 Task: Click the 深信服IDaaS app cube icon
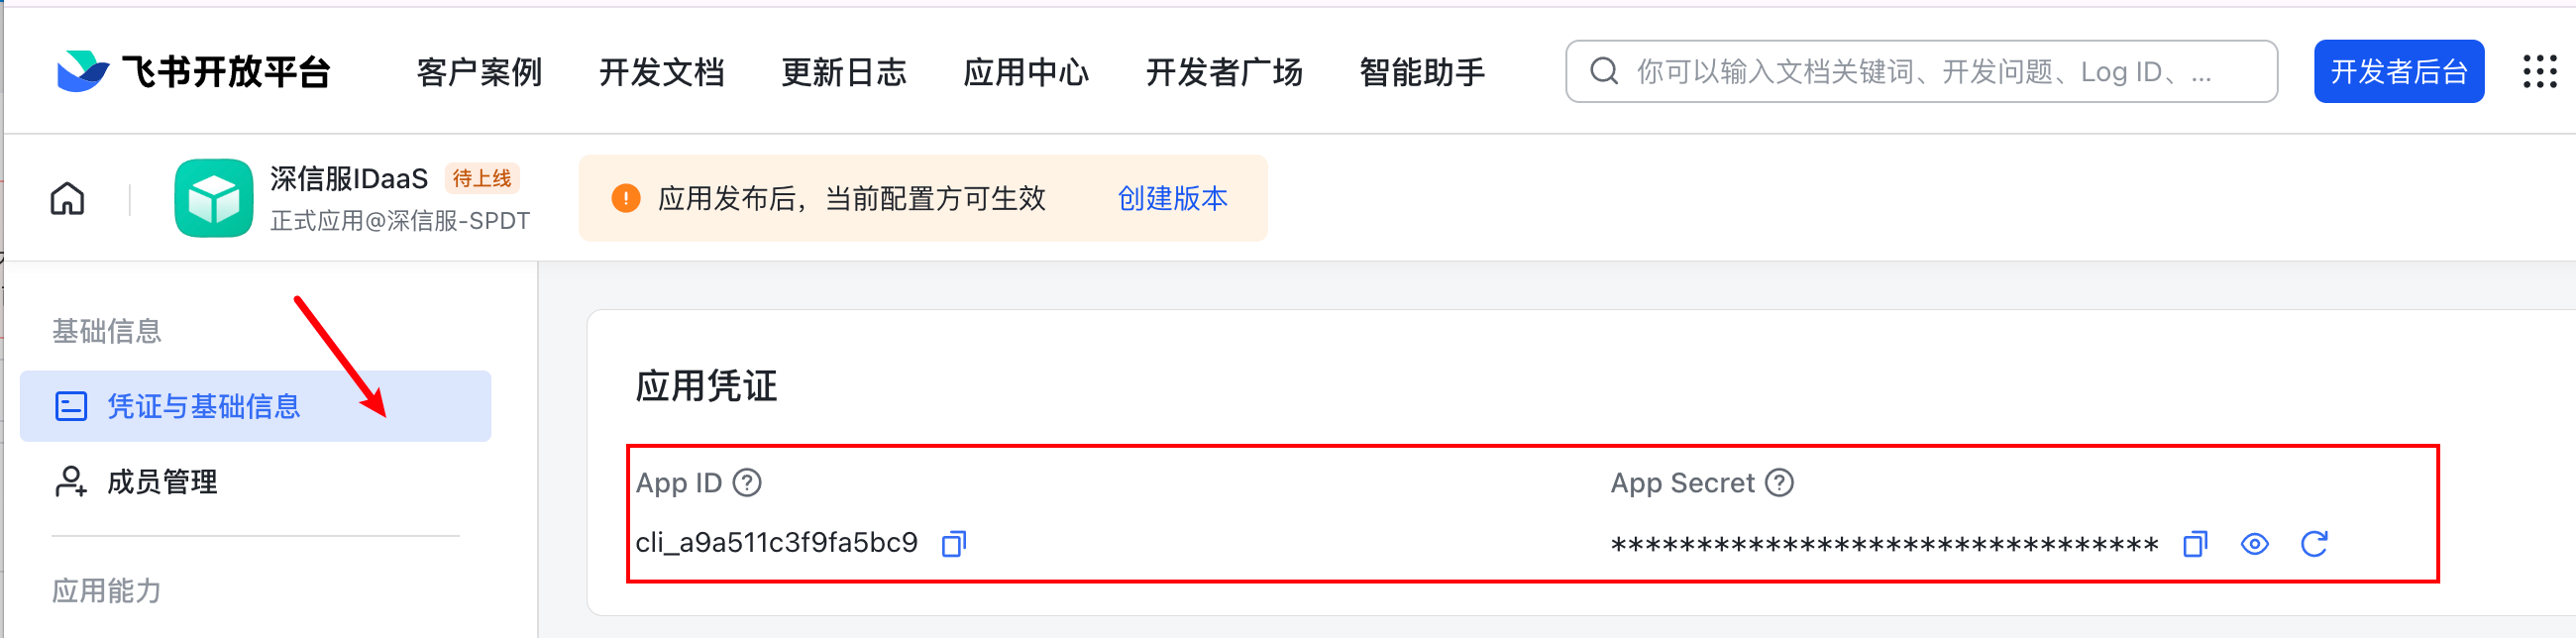click(213, 198)
